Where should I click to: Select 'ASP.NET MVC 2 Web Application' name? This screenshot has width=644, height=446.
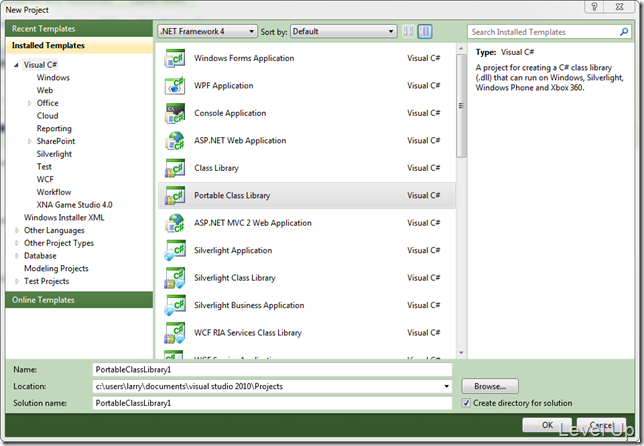click(253, 223)
